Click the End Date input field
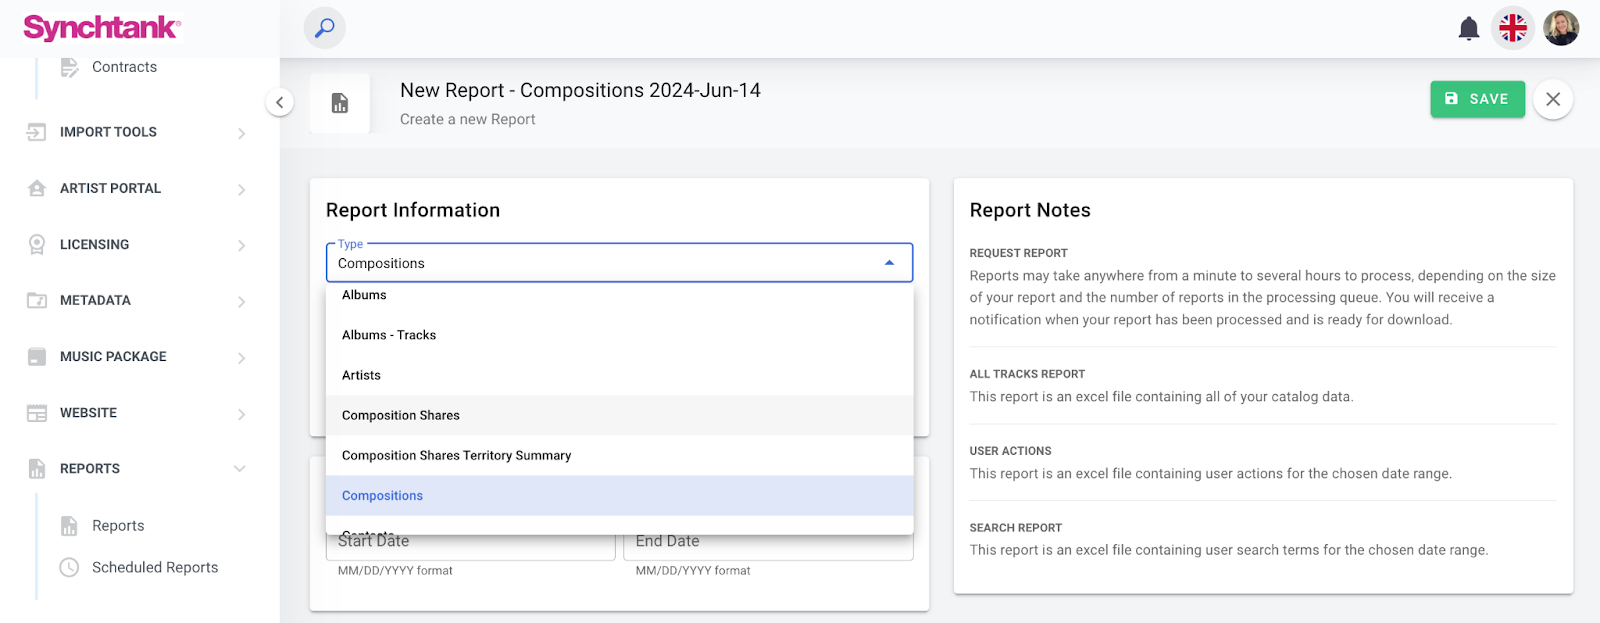The height and width of the screenshot is (623, 1600). [x=768, y=543]
